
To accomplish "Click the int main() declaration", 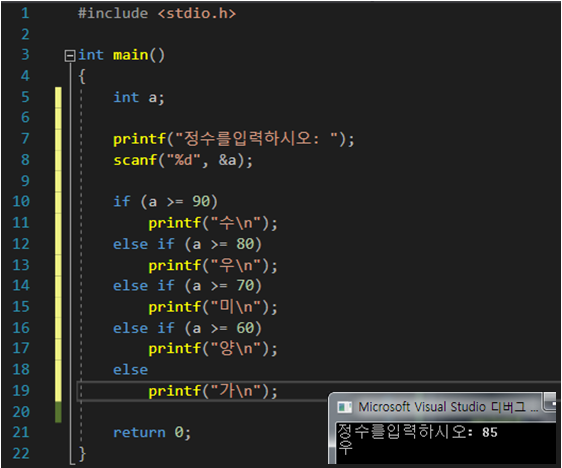I will click(x=121, y=55).
